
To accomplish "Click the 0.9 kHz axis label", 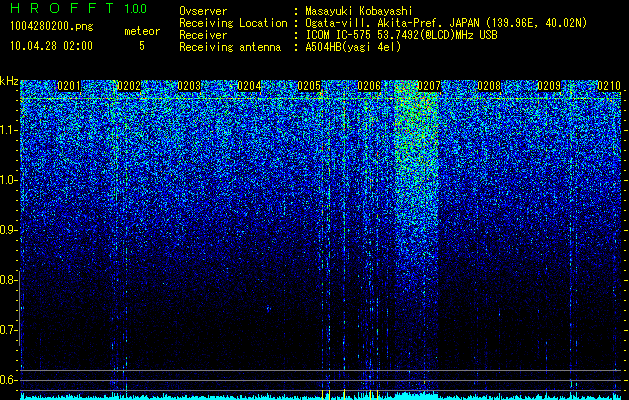I will click(x=8, y=230).
